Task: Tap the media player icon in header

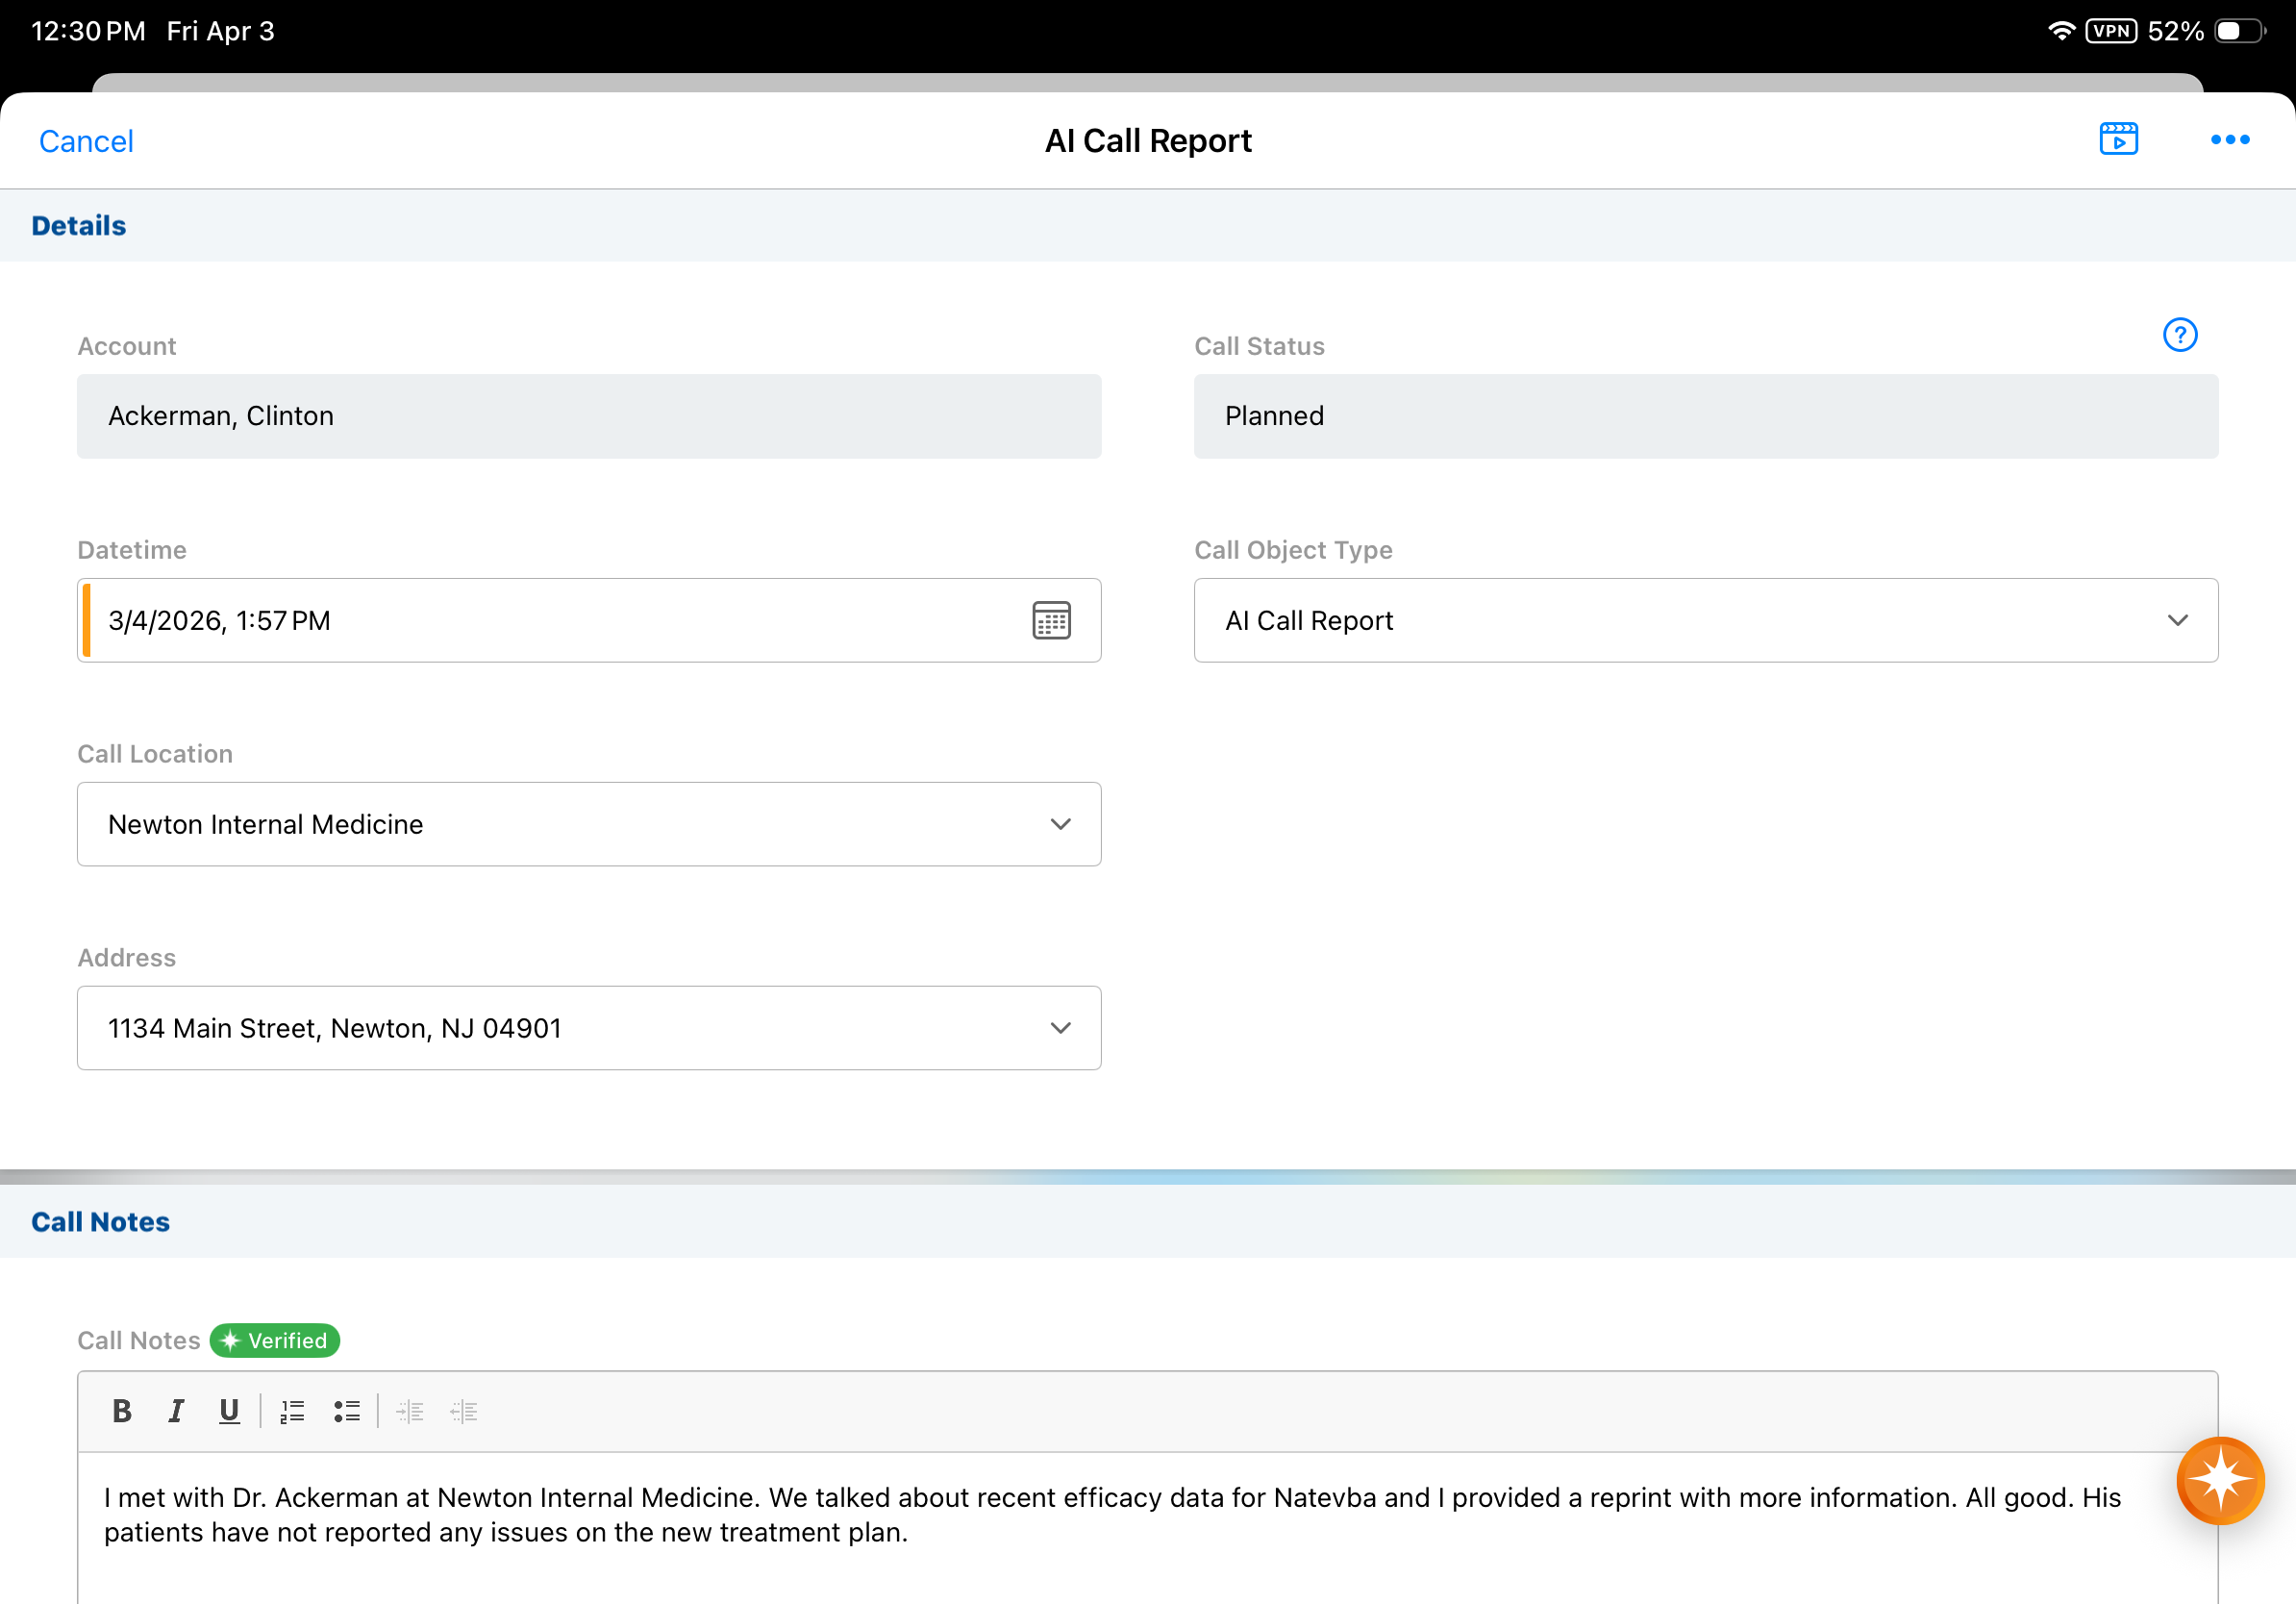Action: pyautogui.click(x=2118, y=139)
